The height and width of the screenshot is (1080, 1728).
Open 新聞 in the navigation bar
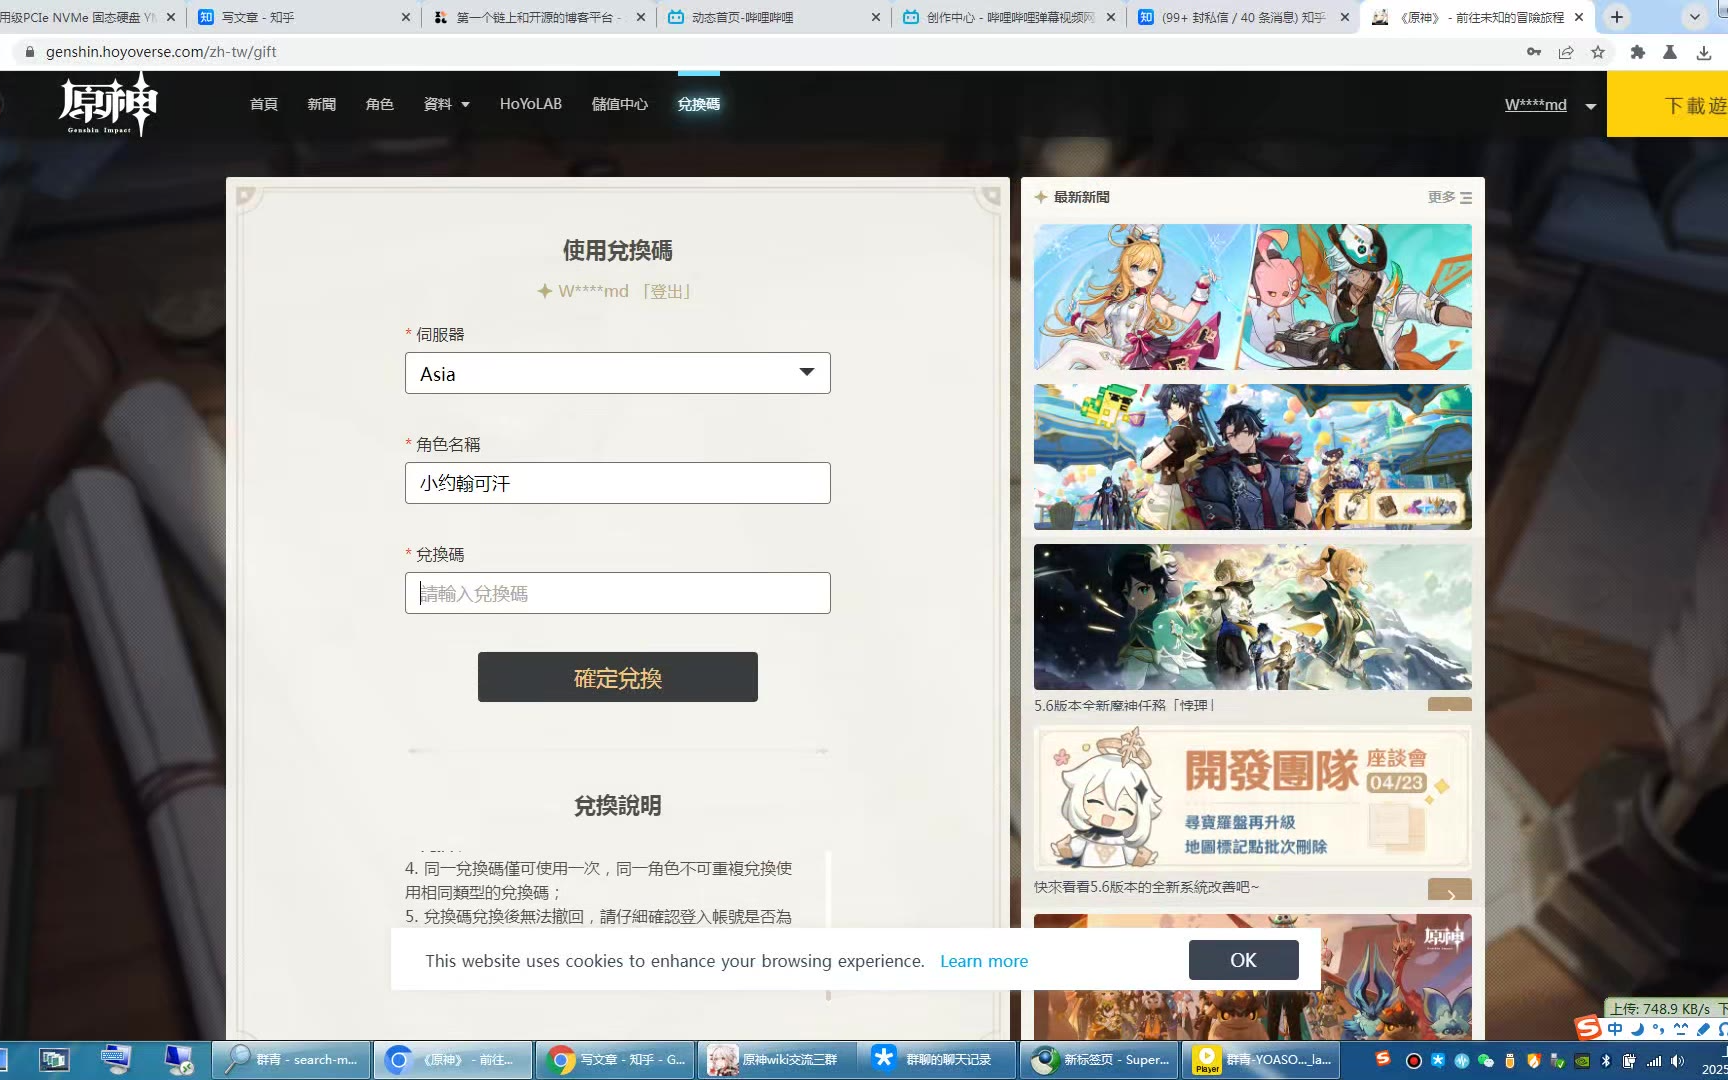pos(322,104)
